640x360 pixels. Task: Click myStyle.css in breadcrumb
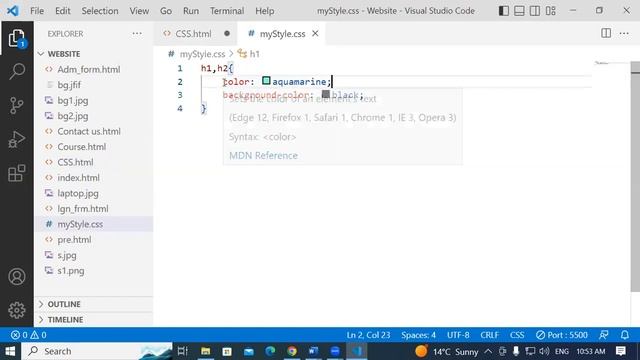(x=202, y=54)
